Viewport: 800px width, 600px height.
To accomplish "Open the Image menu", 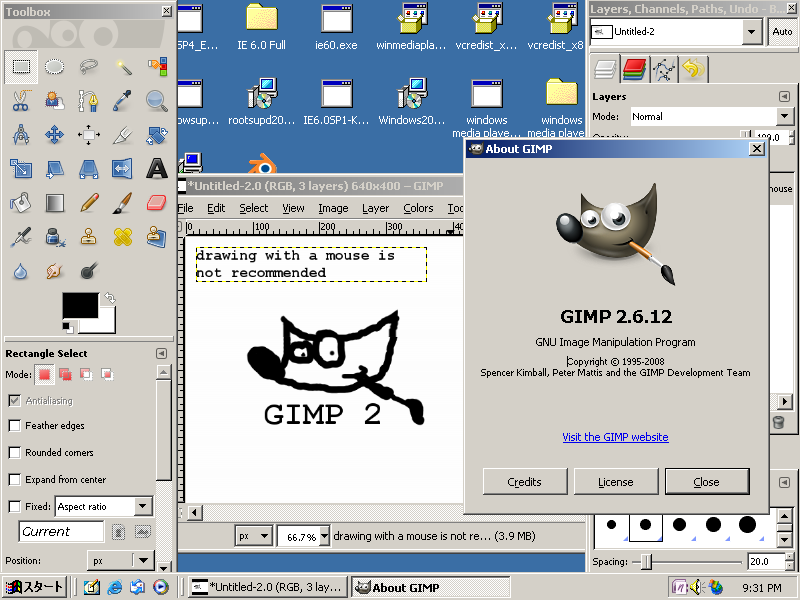I will coord(333,208).
